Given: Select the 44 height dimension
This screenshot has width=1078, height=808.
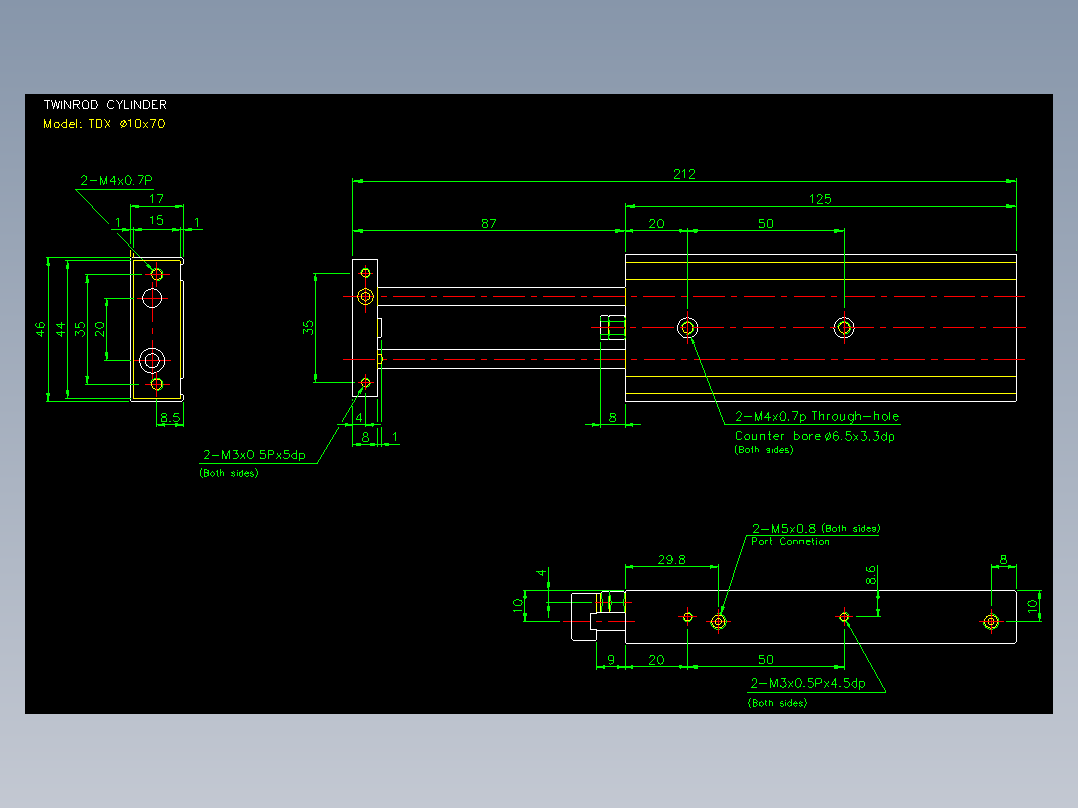Looking at the screenshot, I should 60,329.
